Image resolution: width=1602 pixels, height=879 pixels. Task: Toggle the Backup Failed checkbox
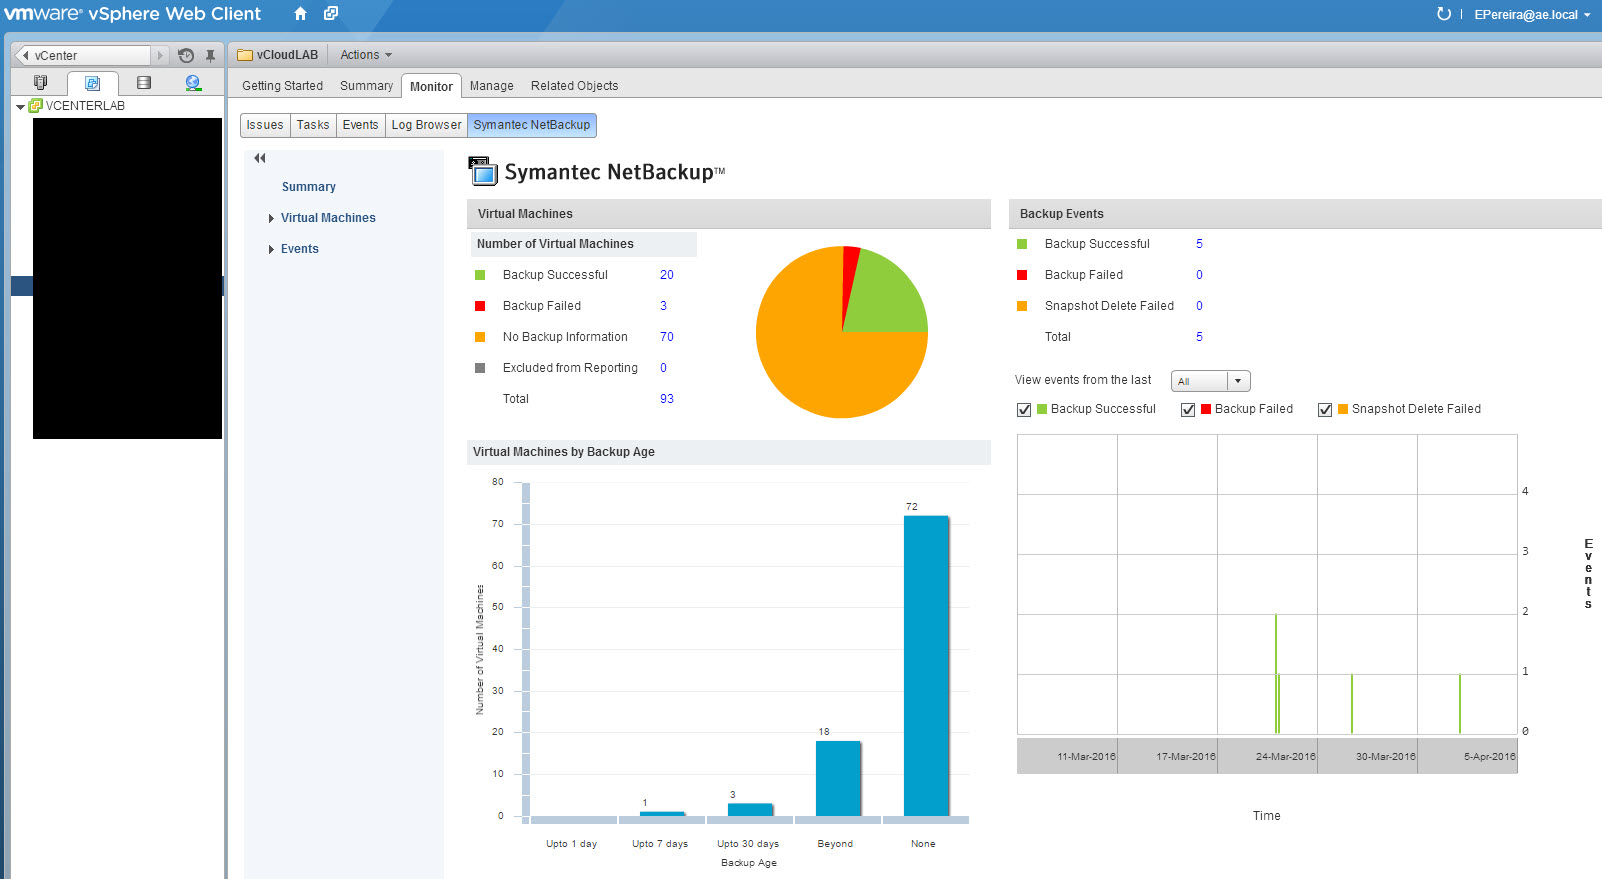tap(1188, 410)
